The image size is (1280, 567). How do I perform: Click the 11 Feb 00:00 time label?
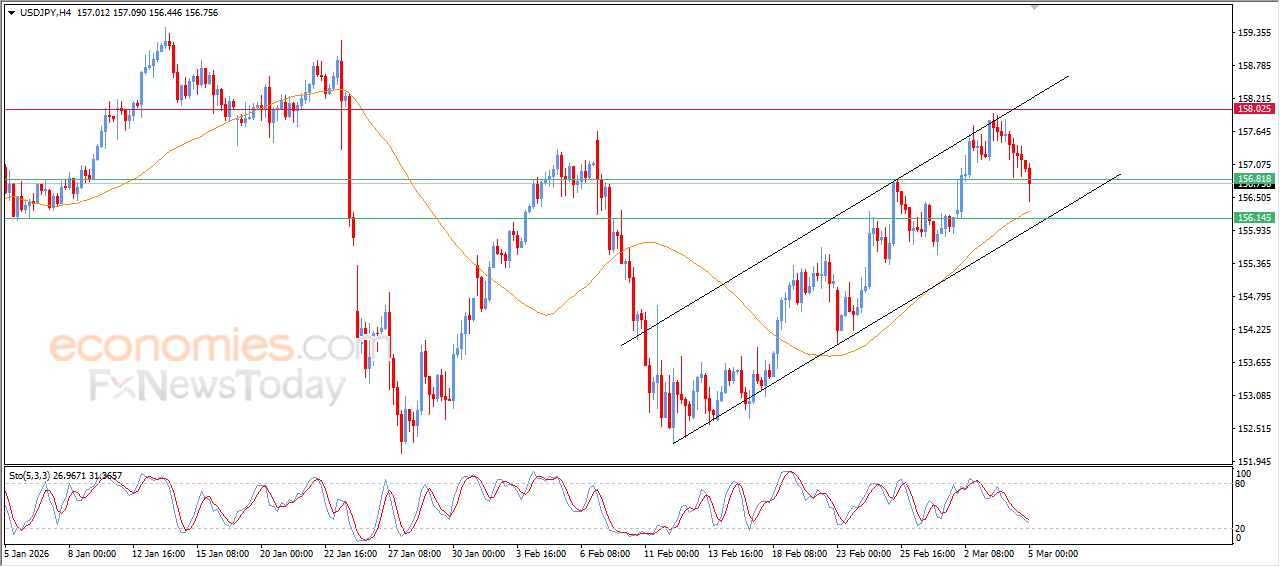(x=672, y=553)
